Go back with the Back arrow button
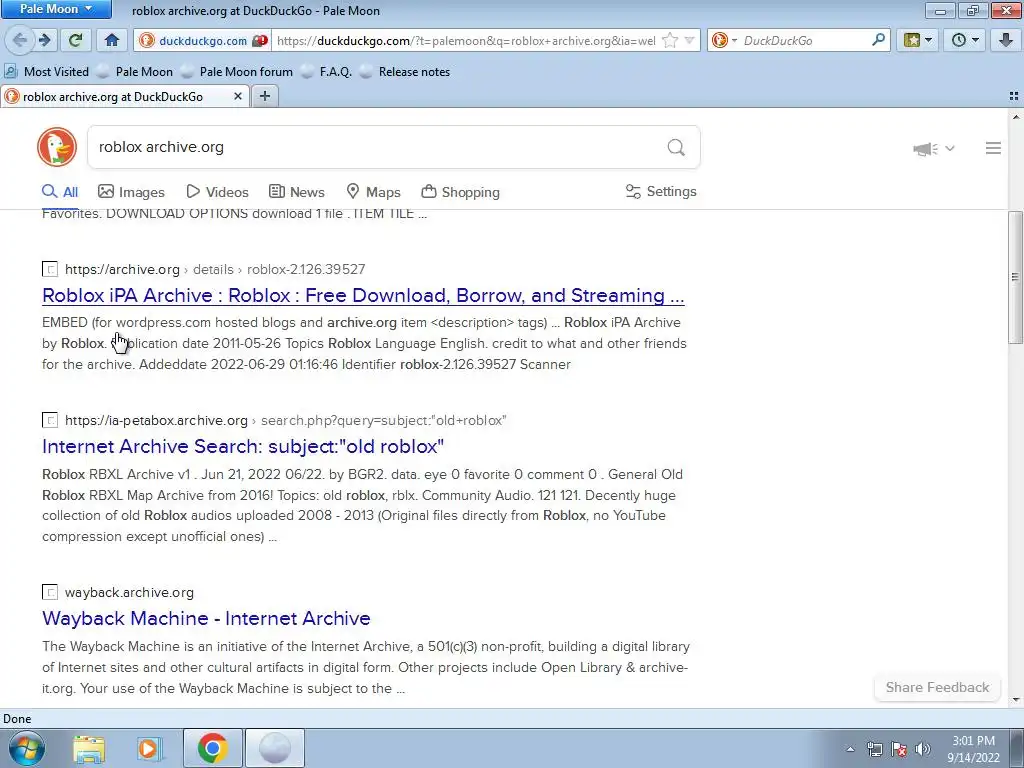This screenshot has width=1024, height=768. pyautogui.click(x=19, y=40)
